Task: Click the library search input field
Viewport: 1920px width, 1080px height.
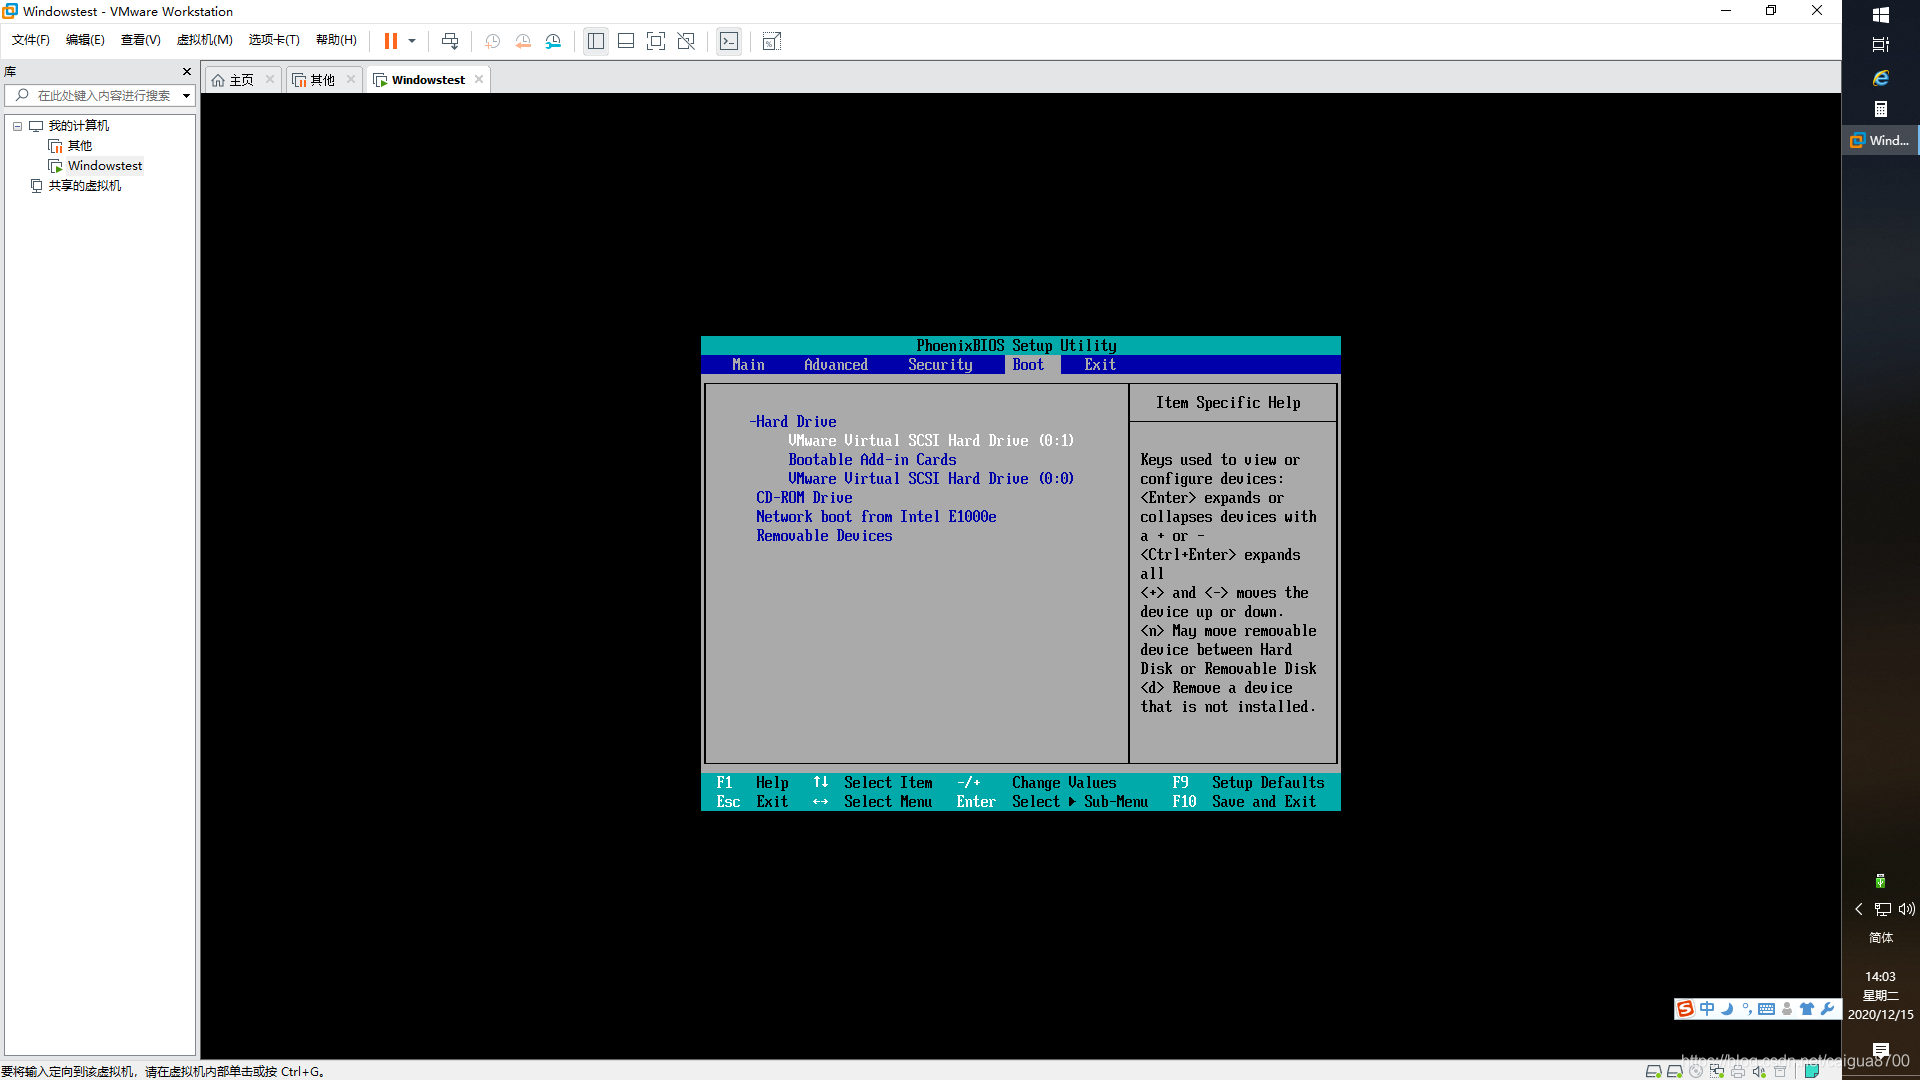Action: [x=100, y=96]
